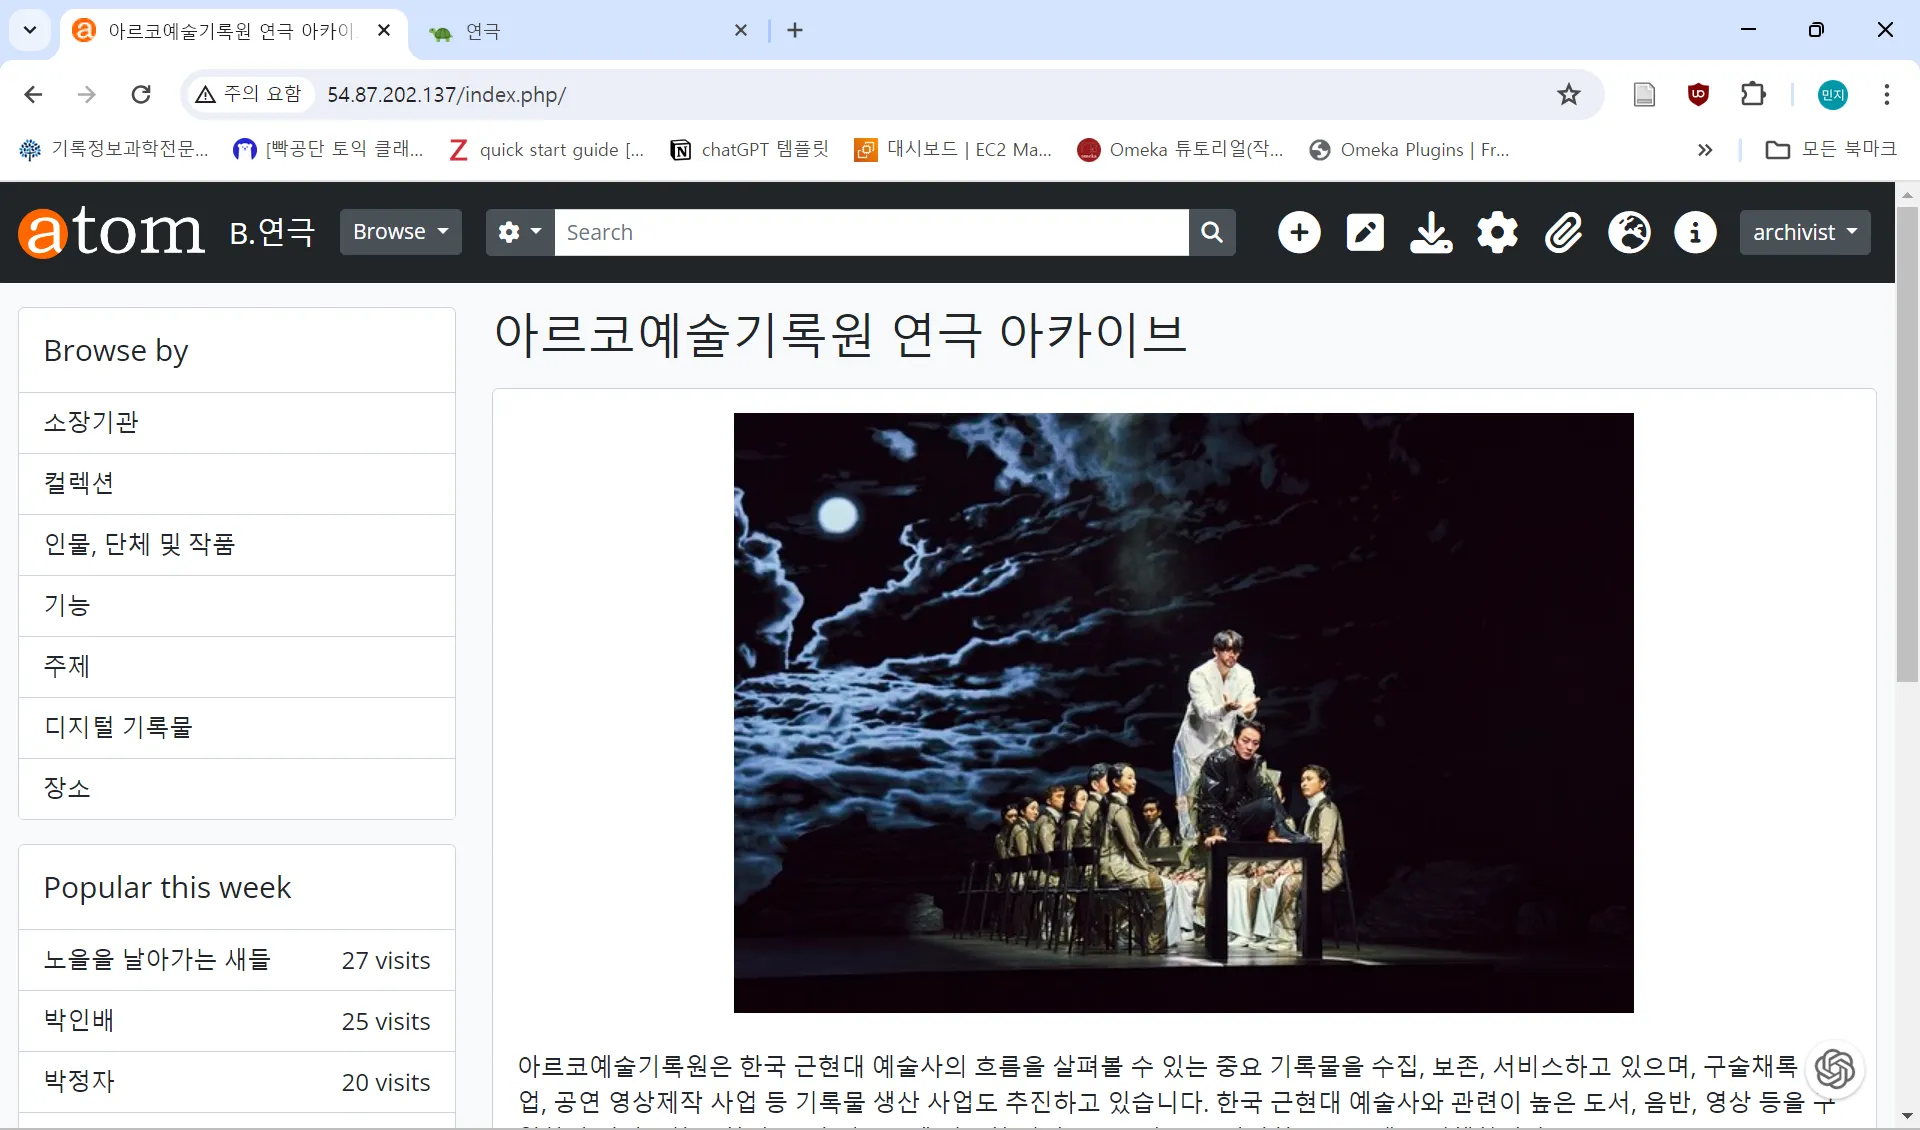1920x1130 pixels.
Task: Click the Quick links info icon
Action: [1695, 232]
